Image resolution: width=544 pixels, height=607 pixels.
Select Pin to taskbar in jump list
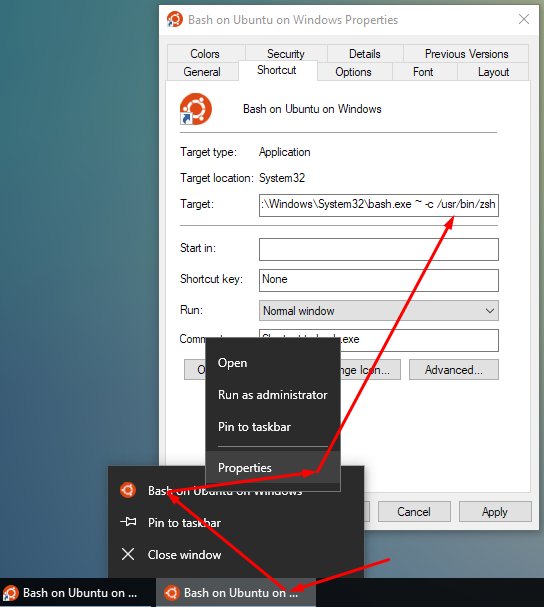236,523
